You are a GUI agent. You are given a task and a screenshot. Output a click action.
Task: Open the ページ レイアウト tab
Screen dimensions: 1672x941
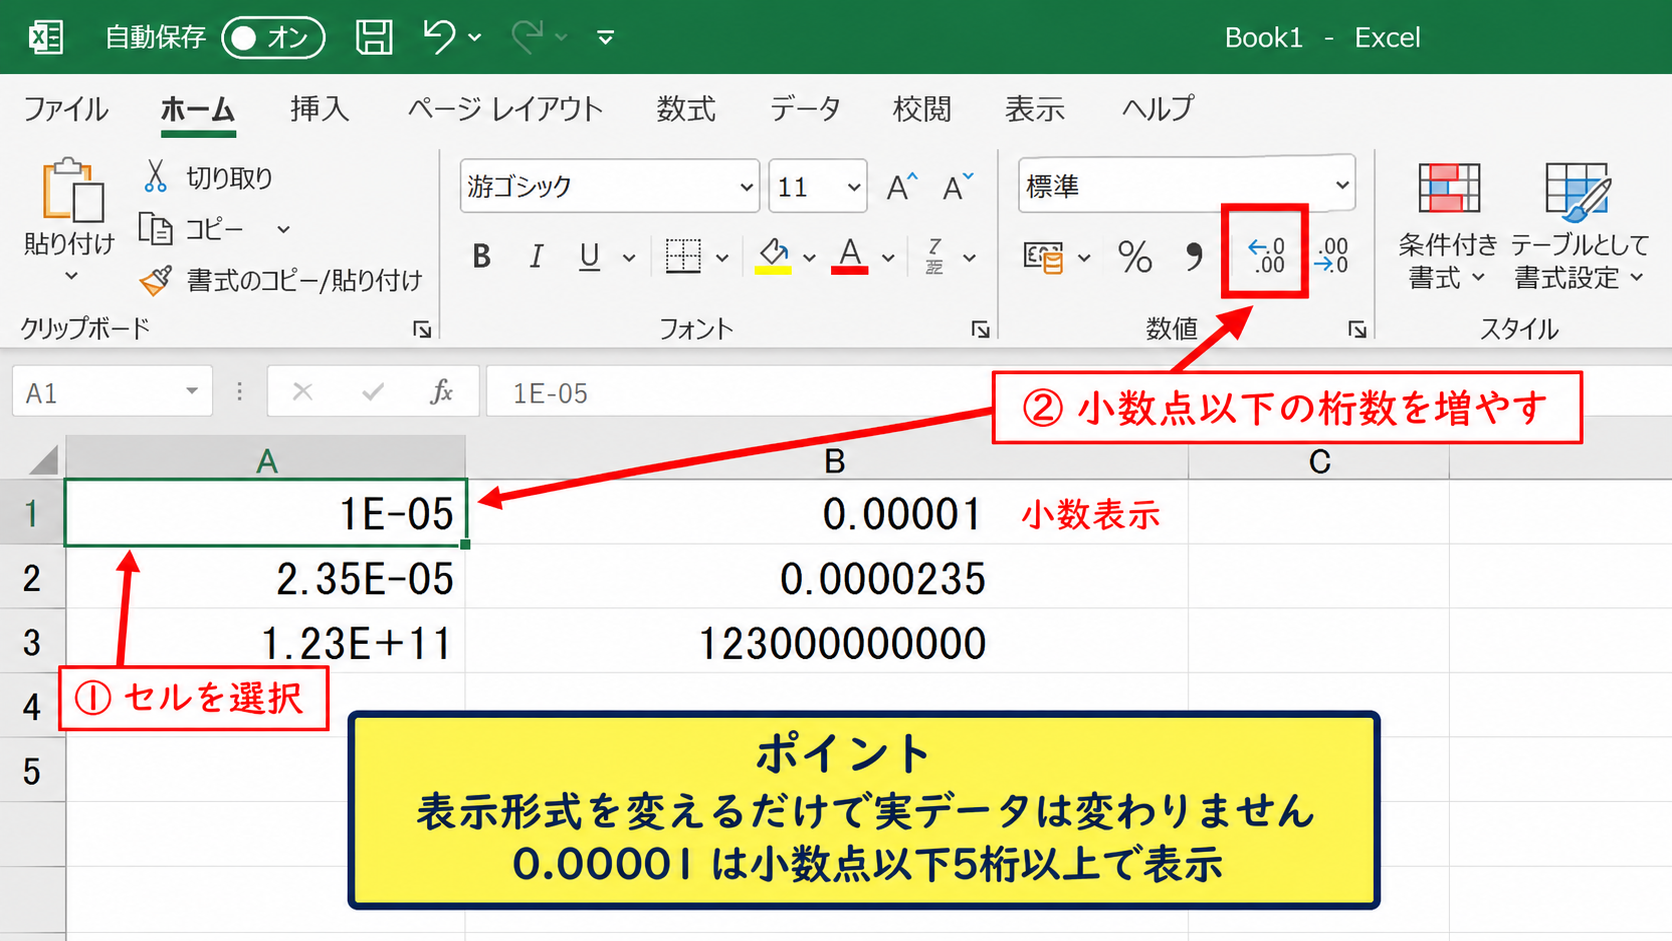pyautogui.click(x=505, y=109)
